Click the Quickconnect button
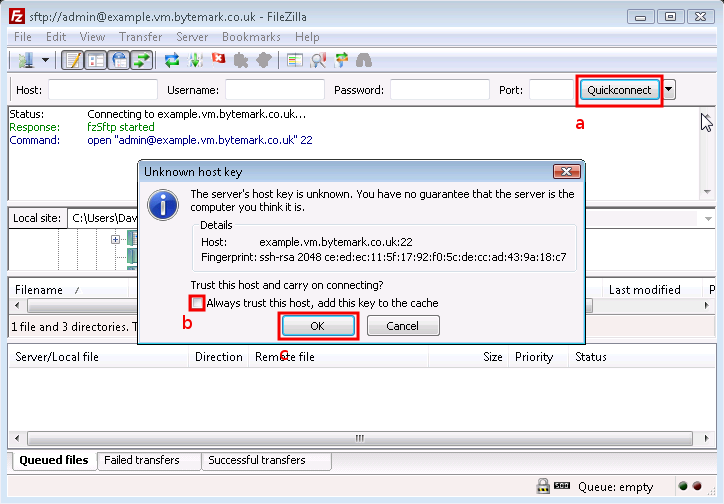 coord(619,90)
